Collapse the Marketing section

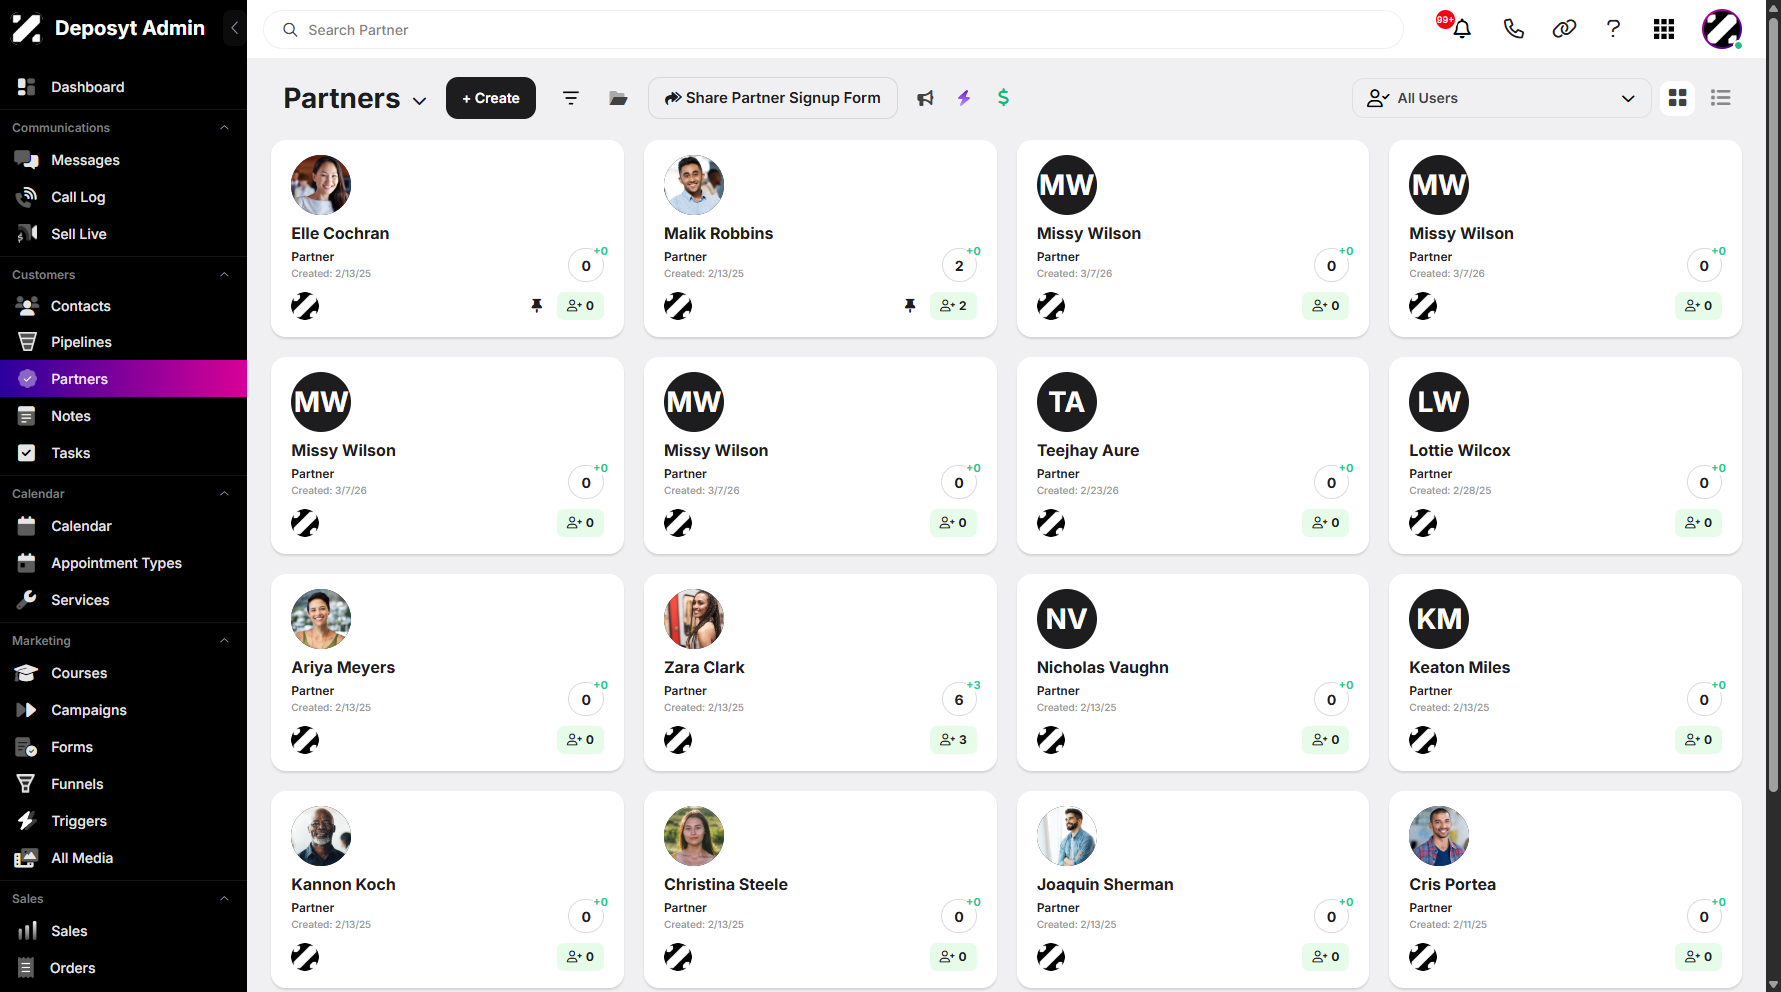pyautogui.click(x=224, y=641)
